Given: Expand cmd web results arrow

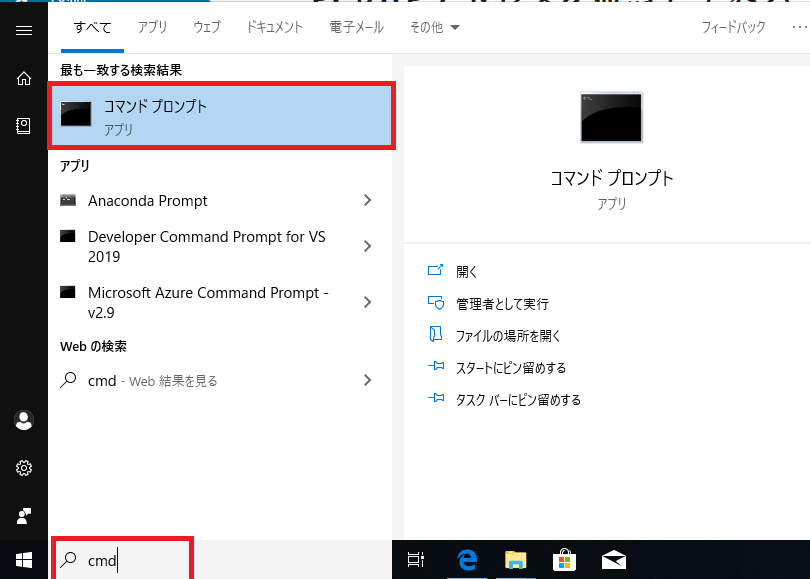Looking at the screenshot, I should [367, 381].
